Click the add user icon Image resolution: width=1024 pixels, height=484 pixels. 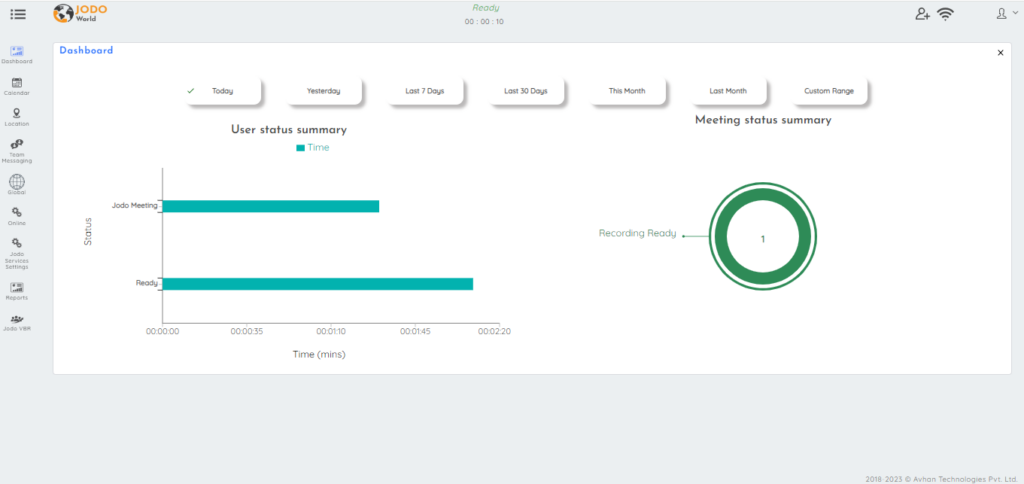[922, 14]
